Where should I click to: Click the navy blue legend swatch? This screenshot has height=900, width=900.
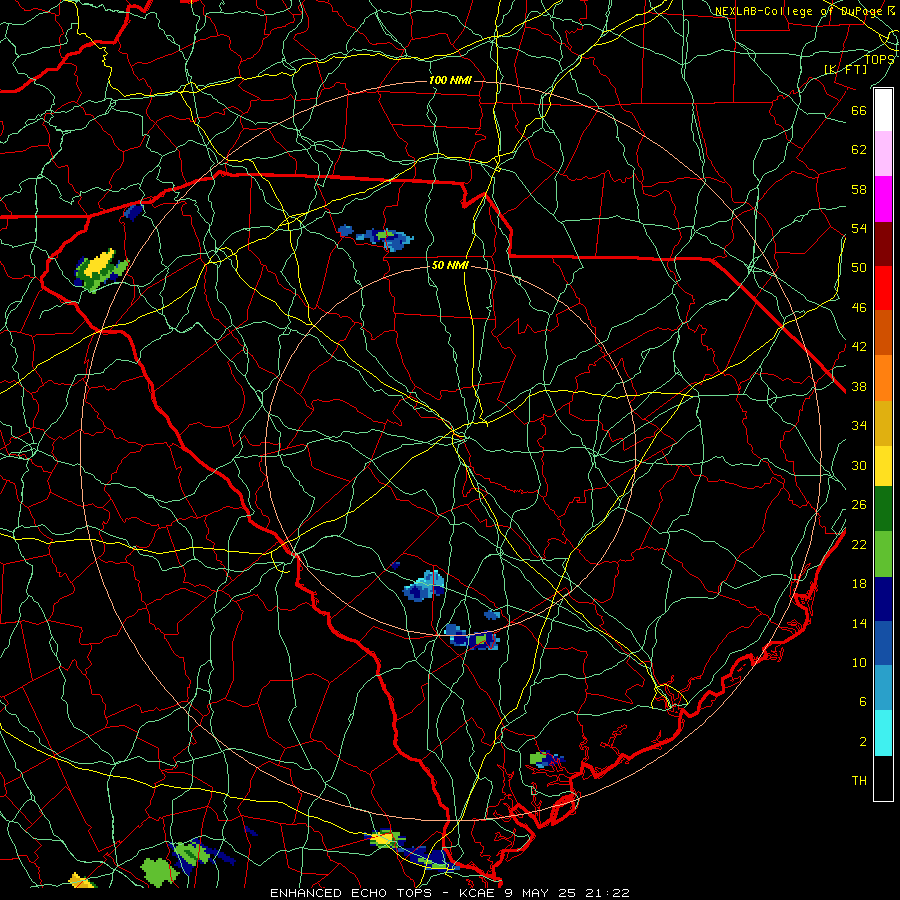(883, 599)
